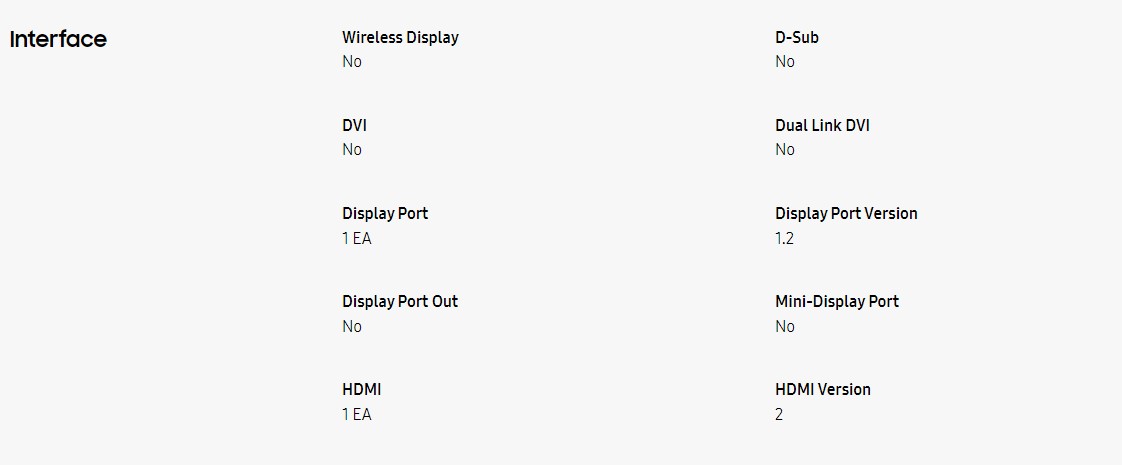Click the Mini-Display Port label
The height and width of the screenshot is (465, 1122).
(x=836, y=301)
